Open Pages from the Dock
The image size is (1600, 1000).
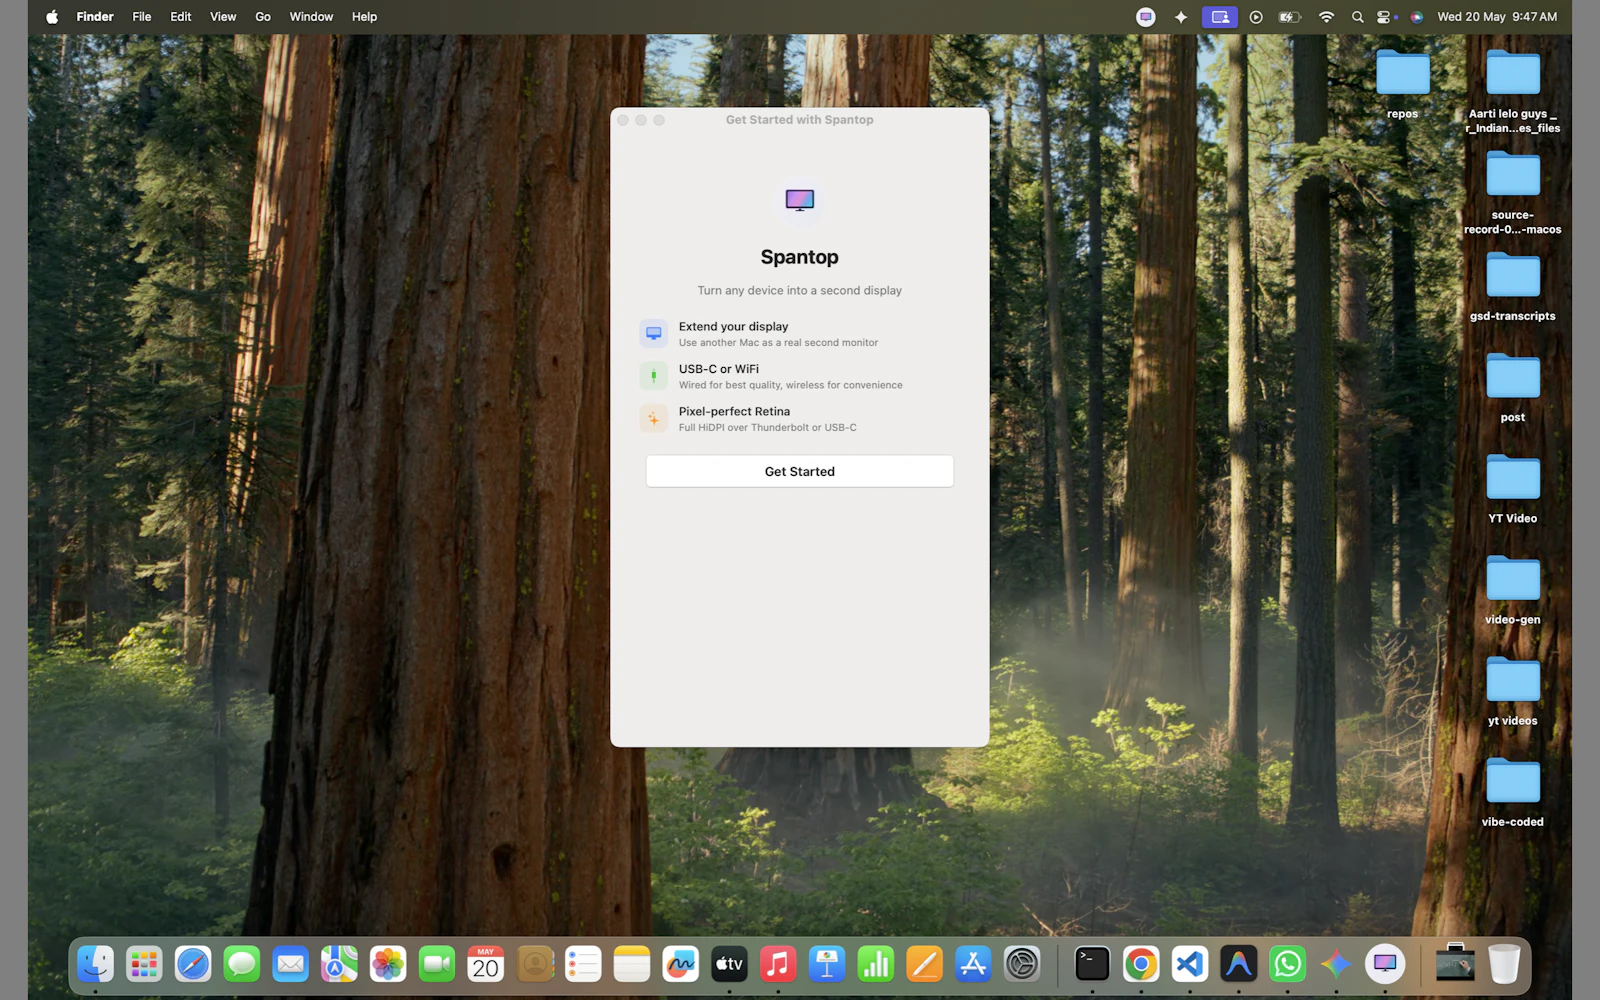(x=924, y=964)
